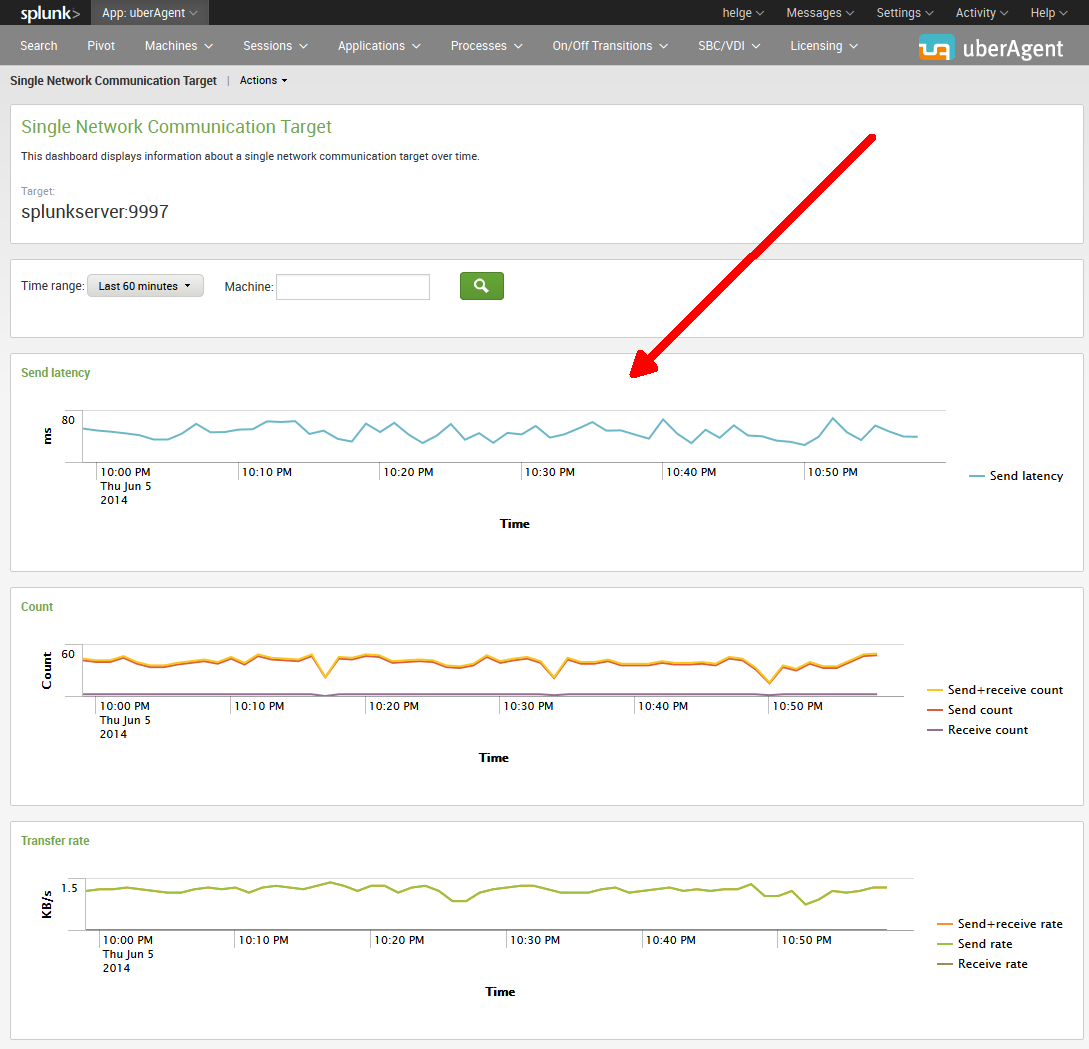
Task: Click the 10:50 PM label on Count chart
Action: coord(797,707)
